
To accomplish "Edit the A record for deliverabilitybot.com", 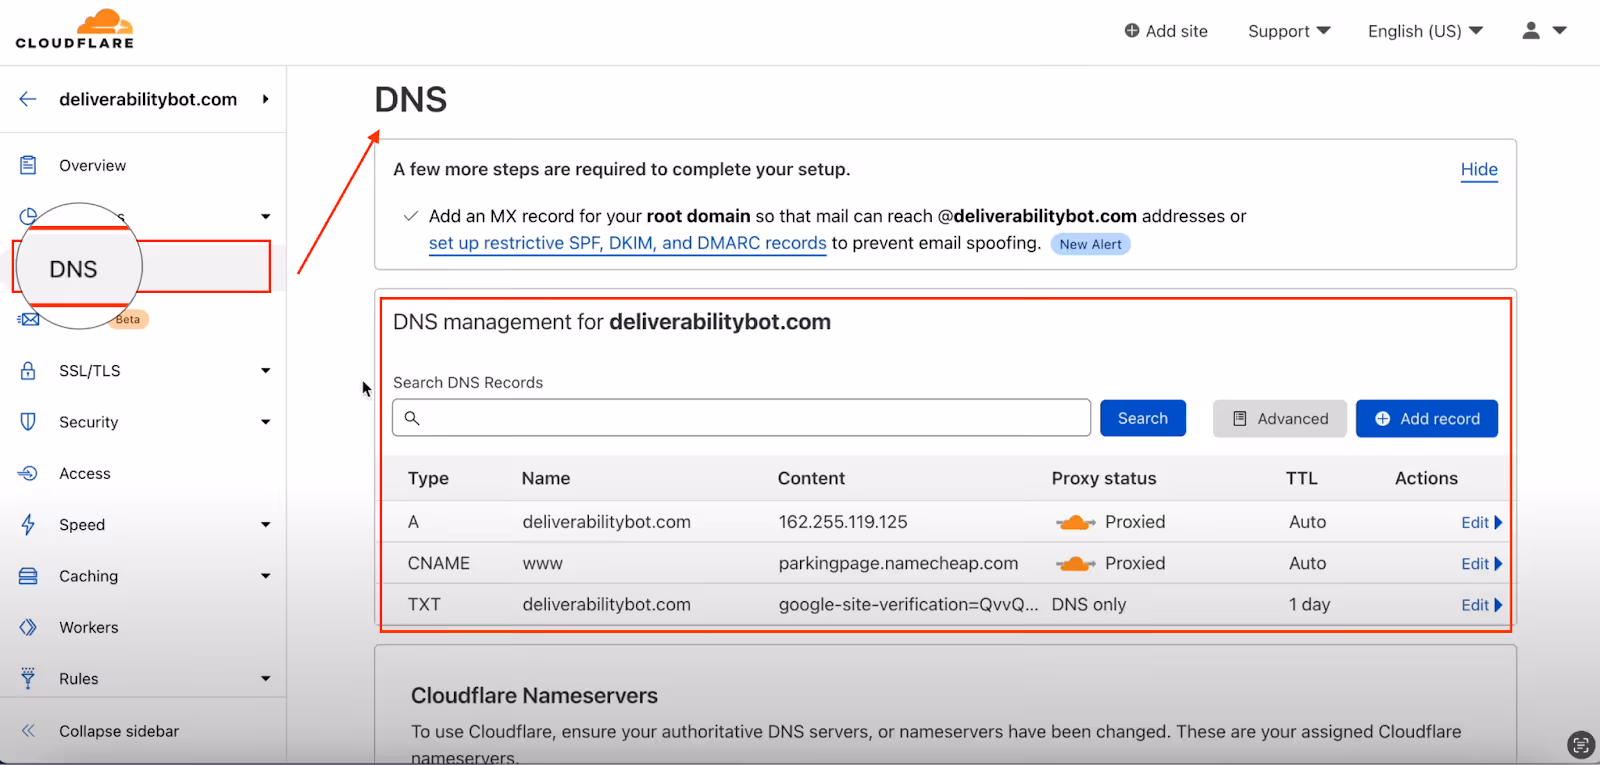I will [x=1481, y=522].
